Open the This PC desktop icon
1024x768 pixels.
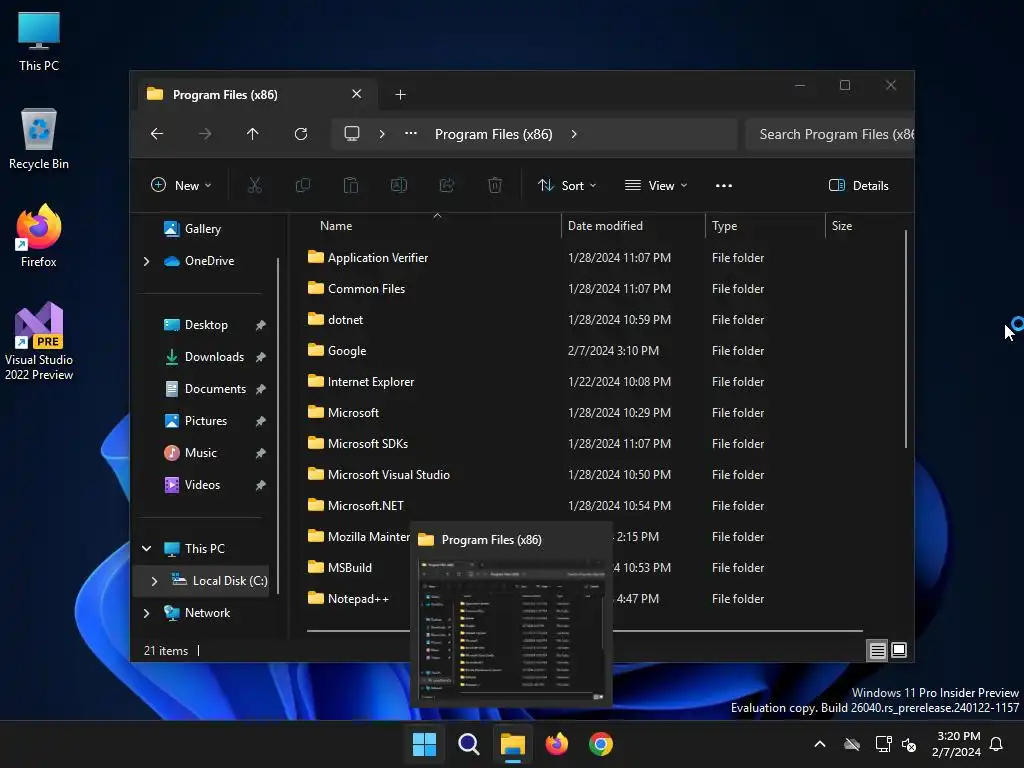39,42
